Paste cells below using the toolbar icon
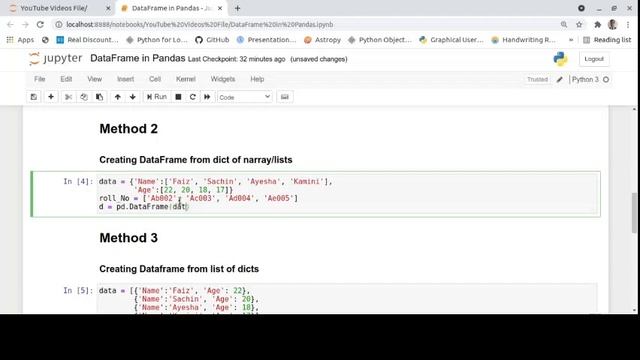Image resolution: width=640 pixels, height=360 pixels. (99, 97)
